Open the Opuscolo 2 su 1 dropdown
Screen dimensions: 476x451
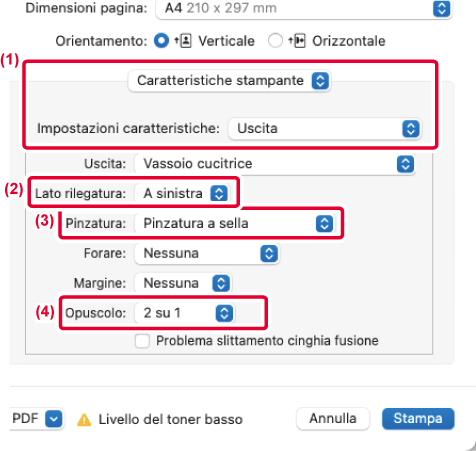184,313
